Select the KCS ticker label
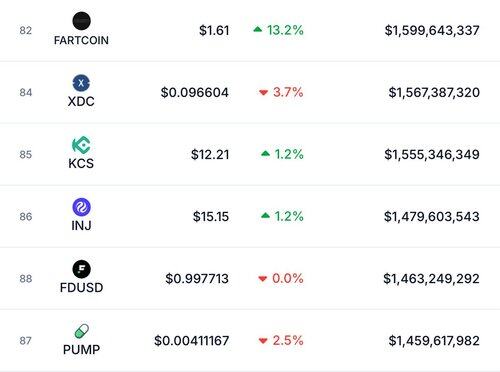This screenshot has height=372, width=500. [x=81, y=163]
